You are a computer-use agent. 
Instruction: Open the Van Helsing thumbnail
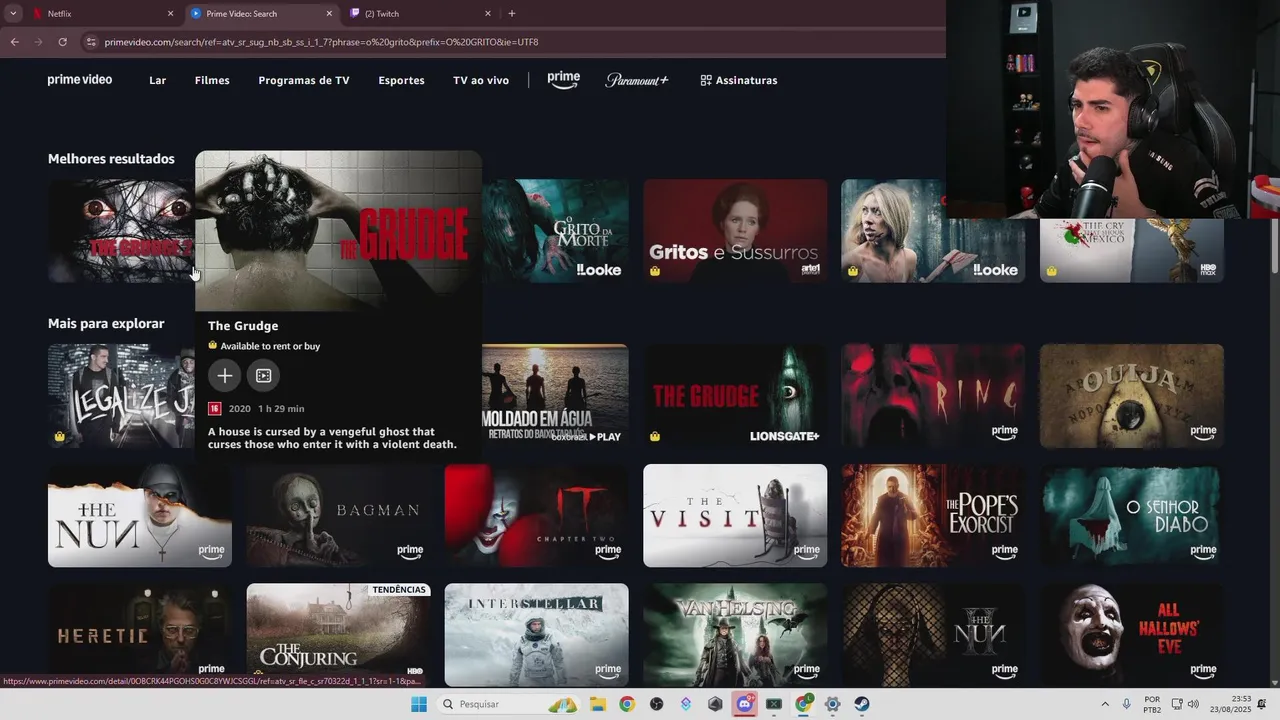coord(735,635)
